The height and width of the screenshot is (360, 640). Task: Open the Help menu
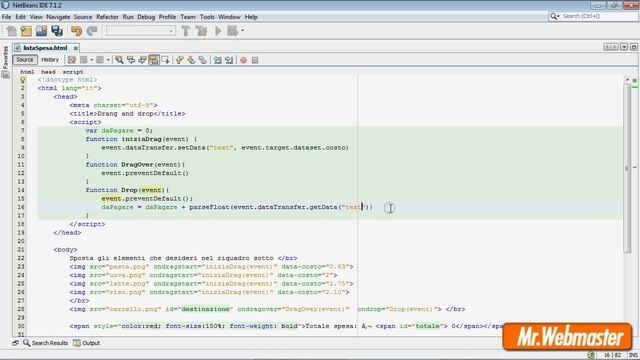coord(251,17)
